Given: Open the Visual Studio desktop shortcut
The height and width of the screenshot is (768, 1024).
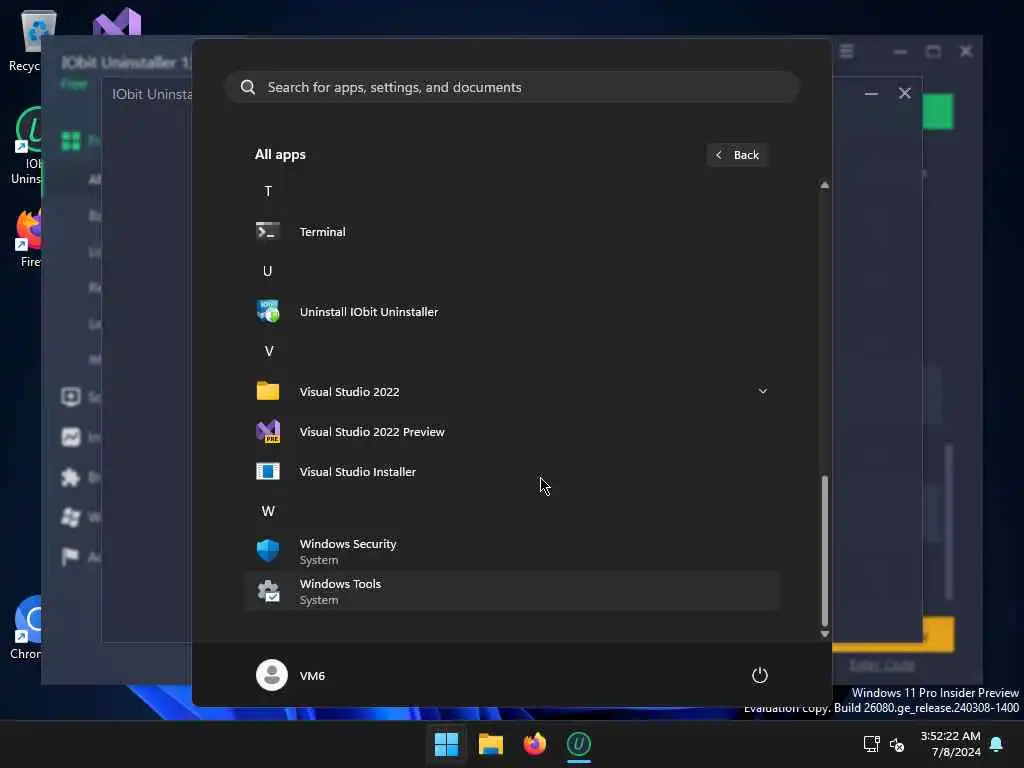Looking at the screenshot, I should point(117,23).
